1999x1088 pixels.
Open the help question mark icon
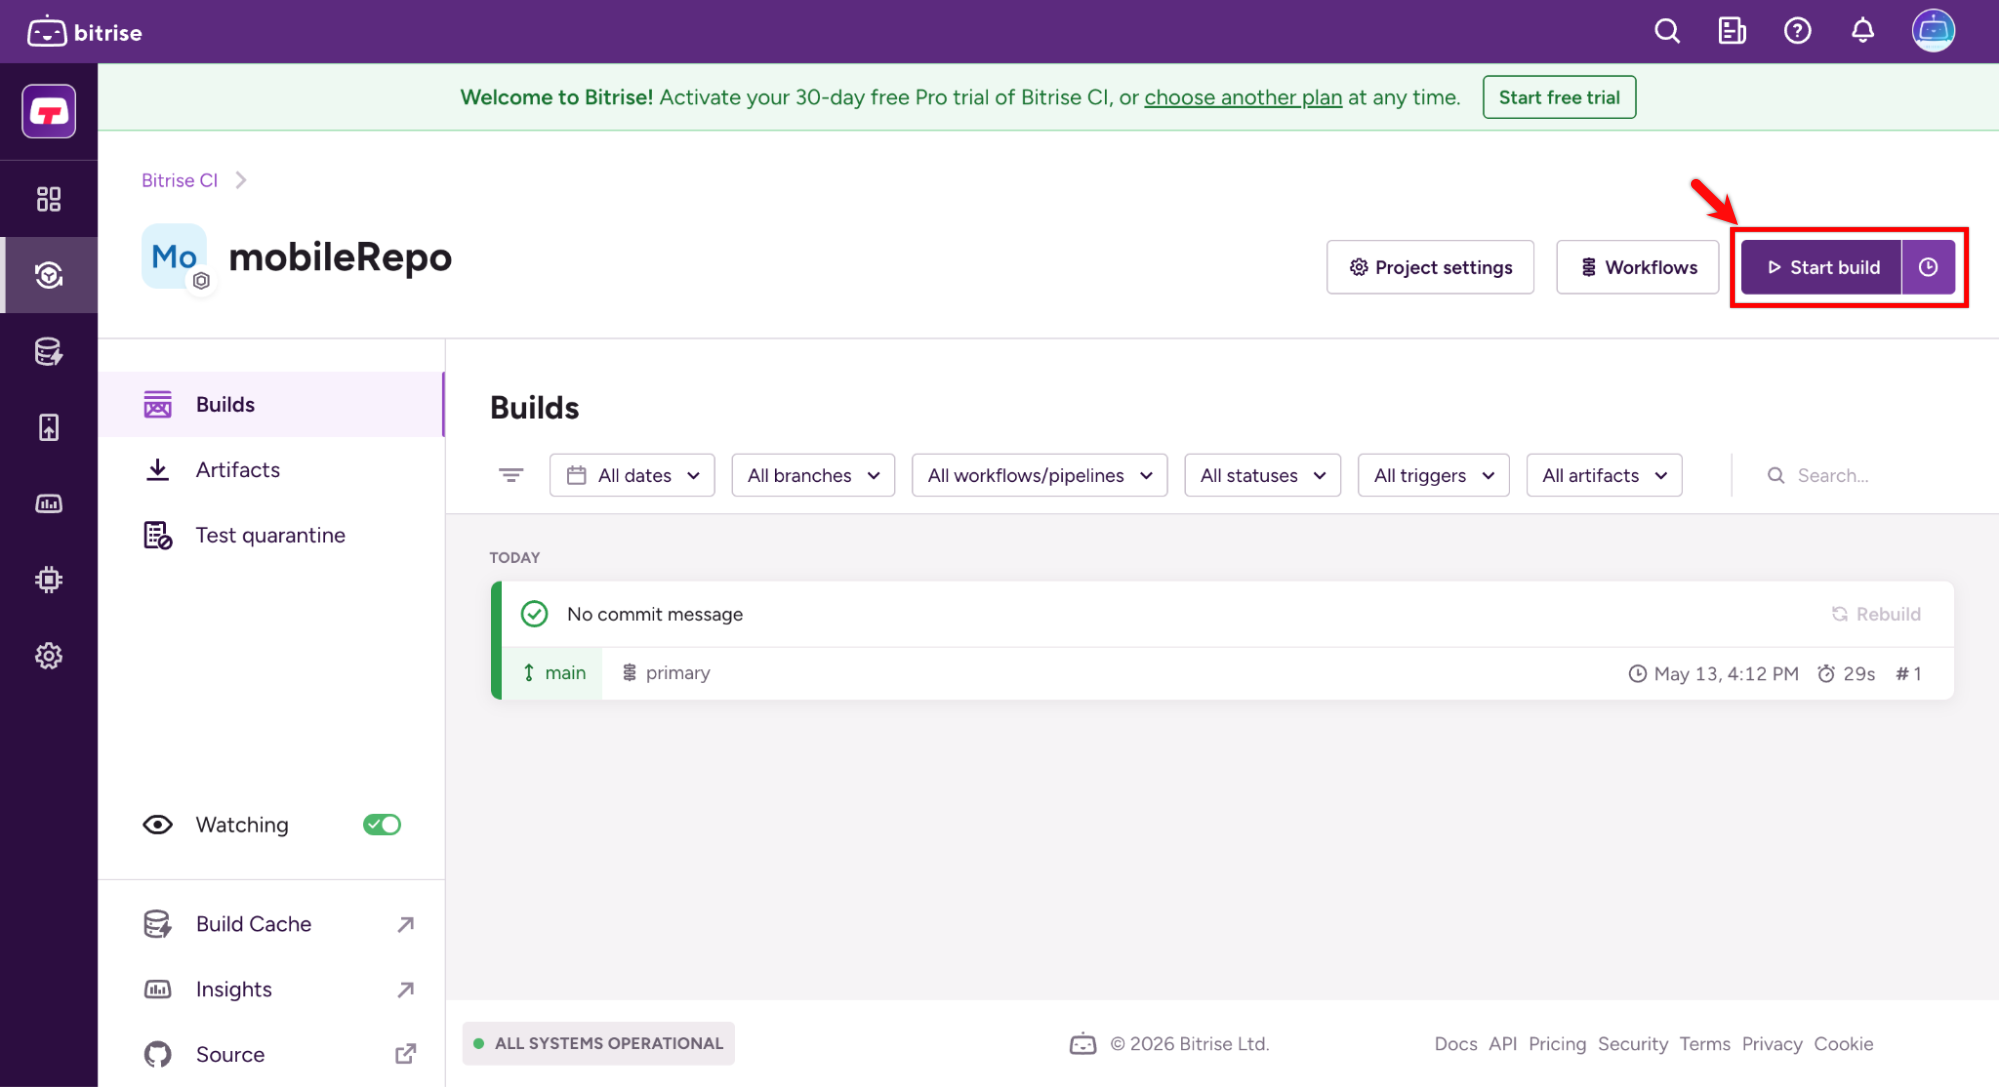pos(1797,32)
